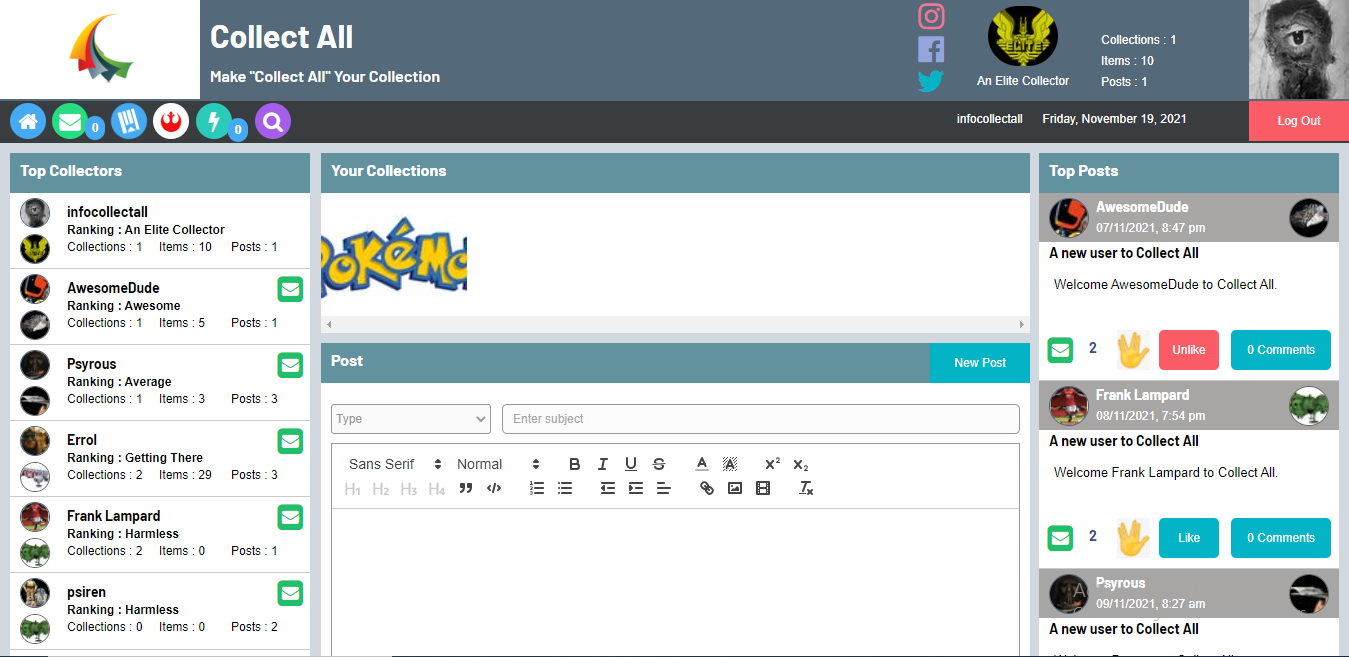Unlike AwesomeDude's welcome post
The width and height of the screenshot is (1349, 657).
pyautogui.click(x=1188, y=350)
